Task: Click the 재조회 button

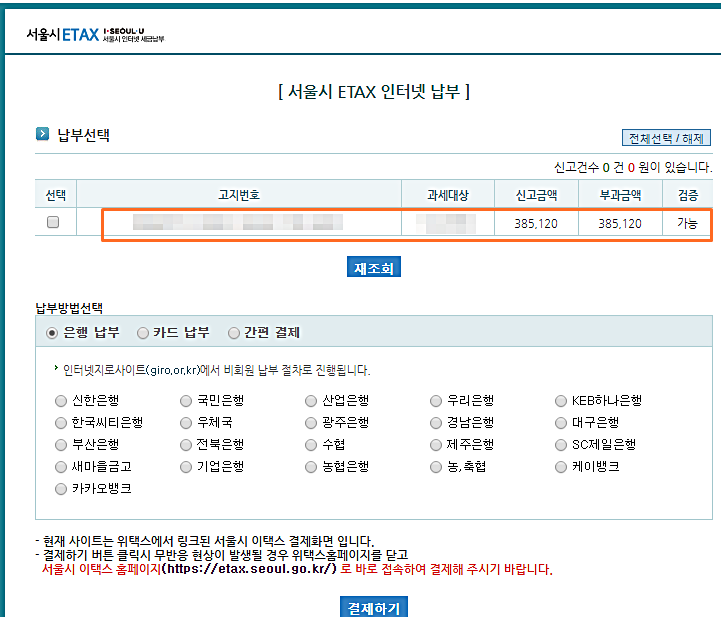Action: (x=373, y=267)
